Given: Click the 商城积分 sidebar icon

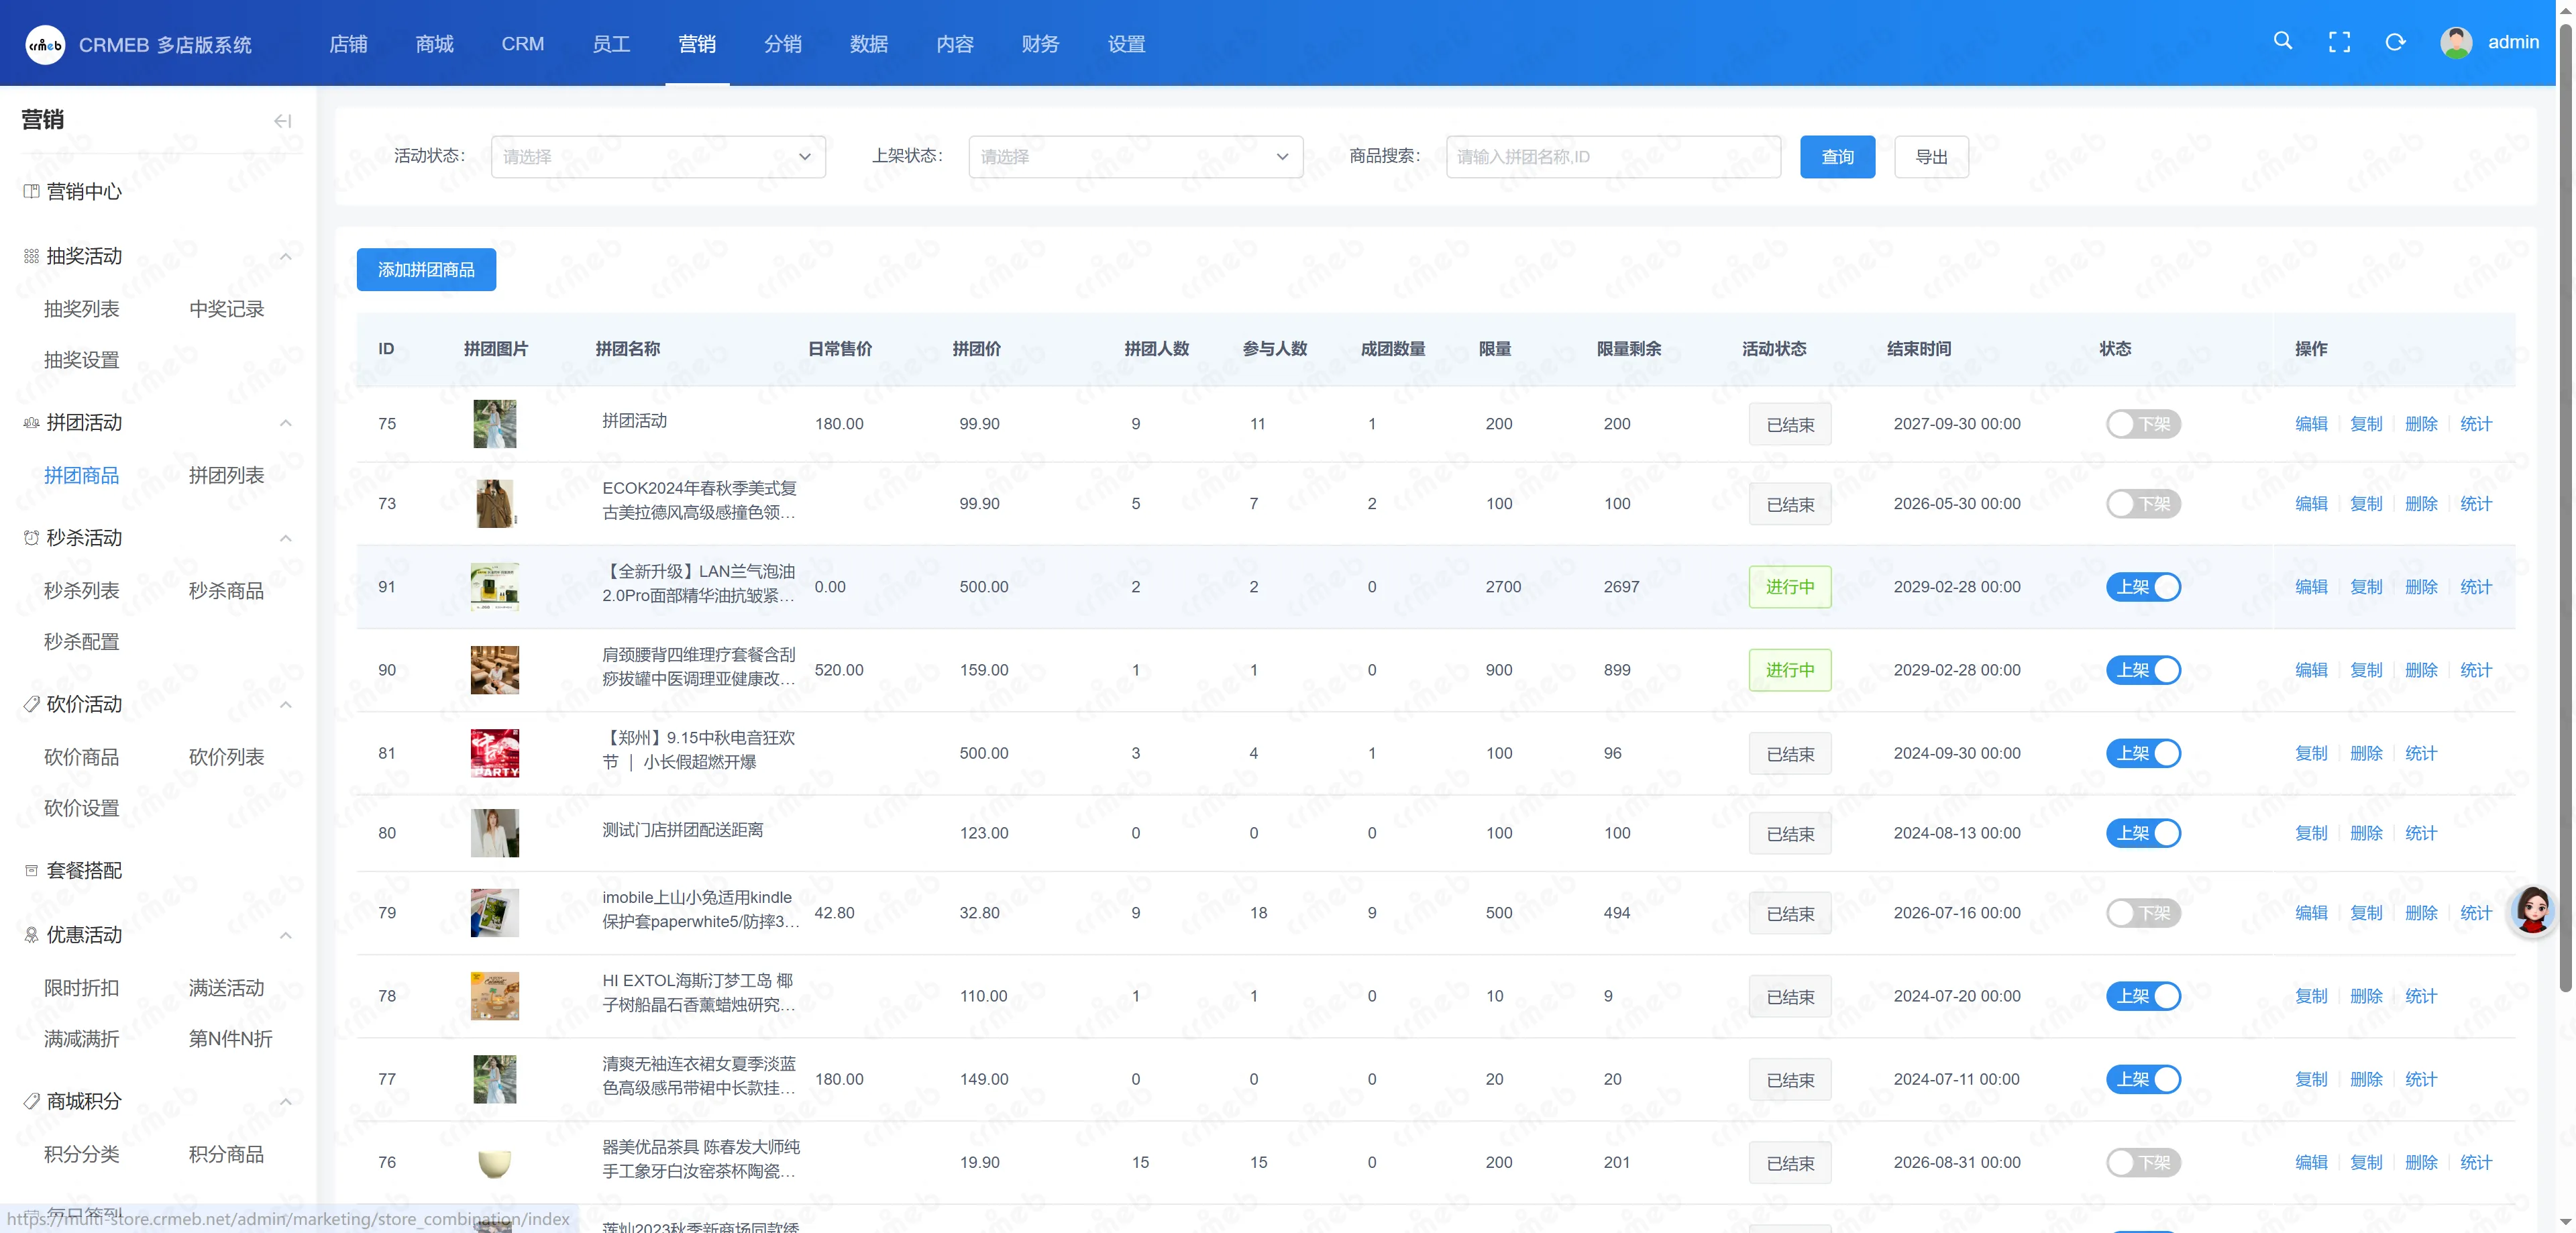Looking at the screenshot, I should [31, 1101].
